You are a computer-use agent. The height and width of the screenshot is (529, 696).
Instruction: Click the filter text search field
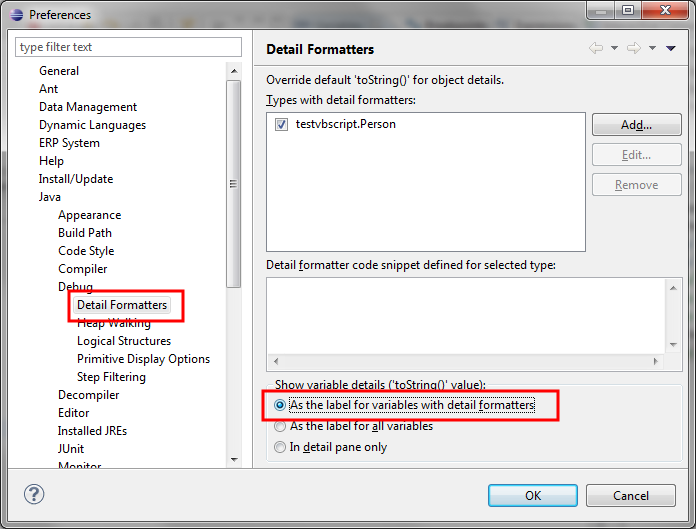pos(129,47)
